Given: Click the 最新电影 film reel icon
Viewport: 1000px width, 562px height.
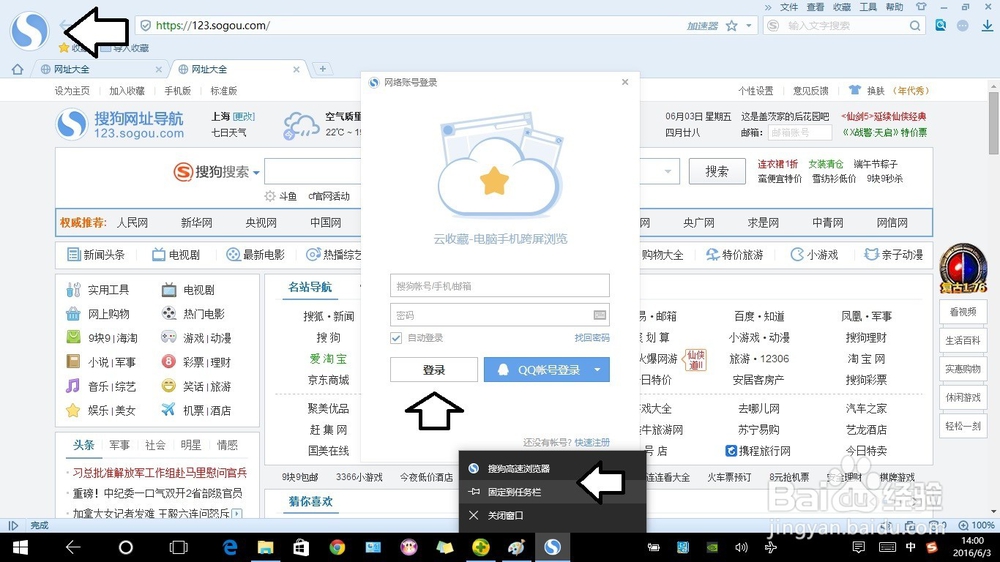Looking at the screenshot, I should coord(233,255).
